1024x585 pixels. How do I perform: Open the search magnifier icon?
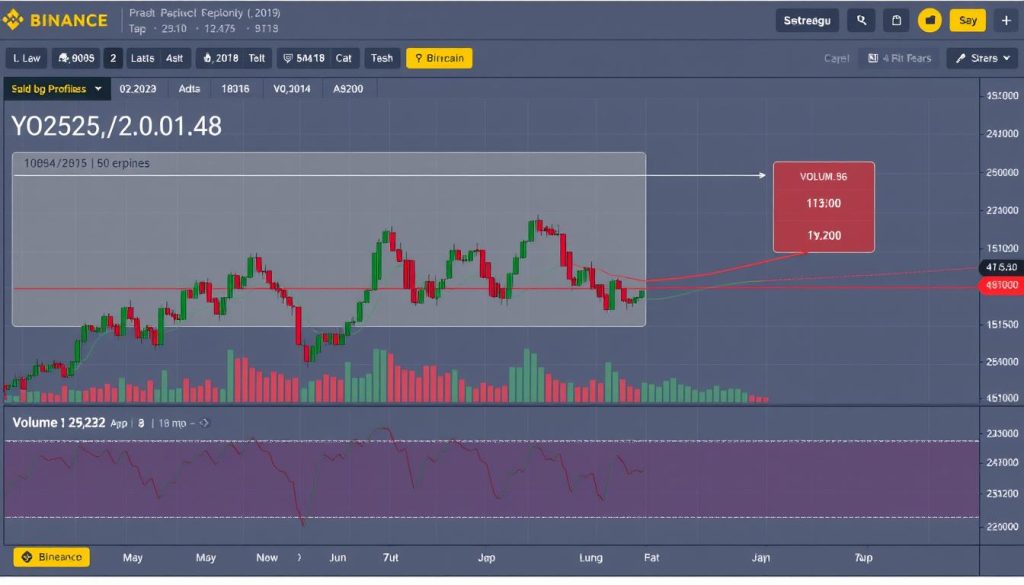pyautogui.click(x=861, y=20)
